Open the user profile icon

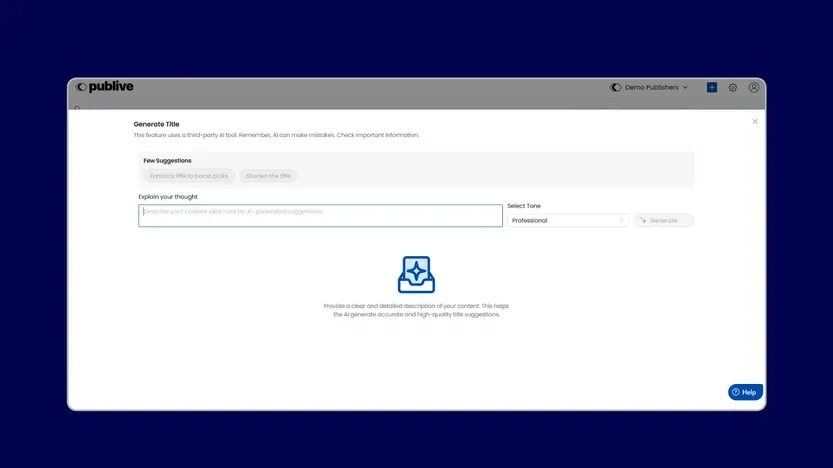coord(754,88)
